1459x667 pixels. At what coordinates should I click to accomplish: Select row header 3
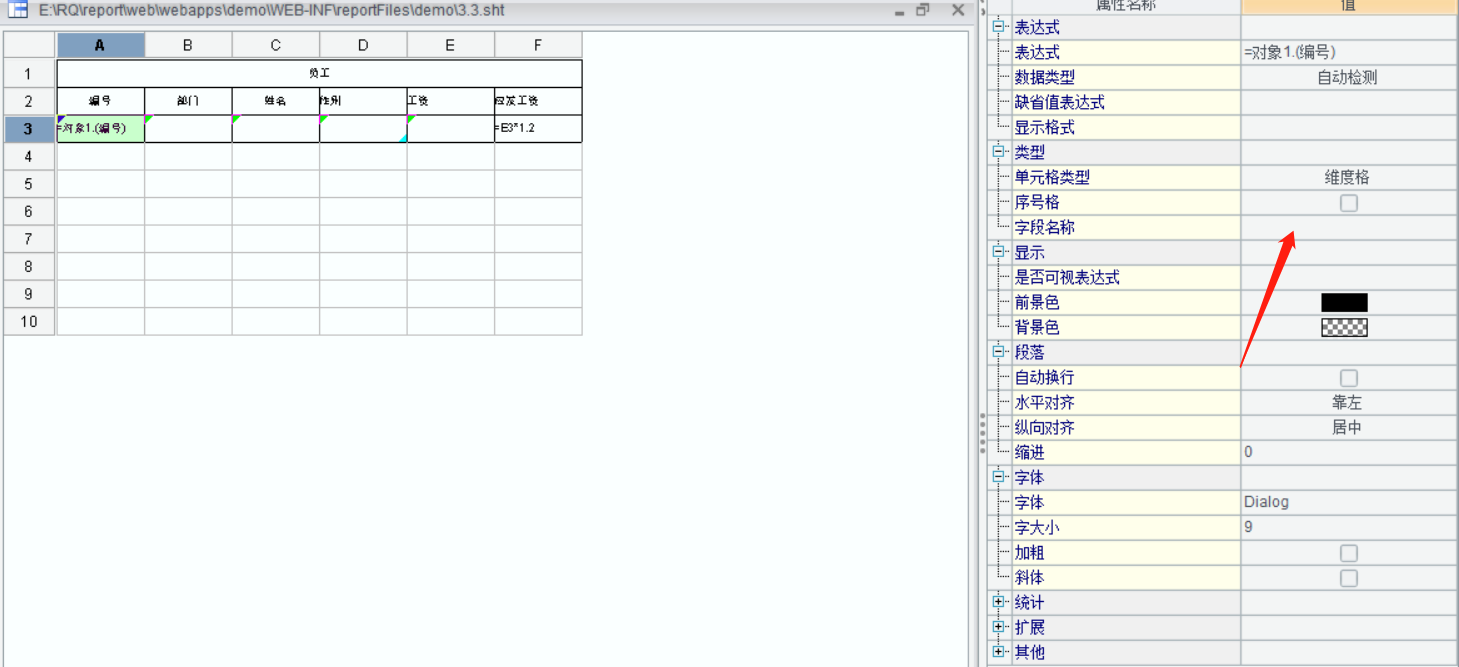click(x=29, y=129)
